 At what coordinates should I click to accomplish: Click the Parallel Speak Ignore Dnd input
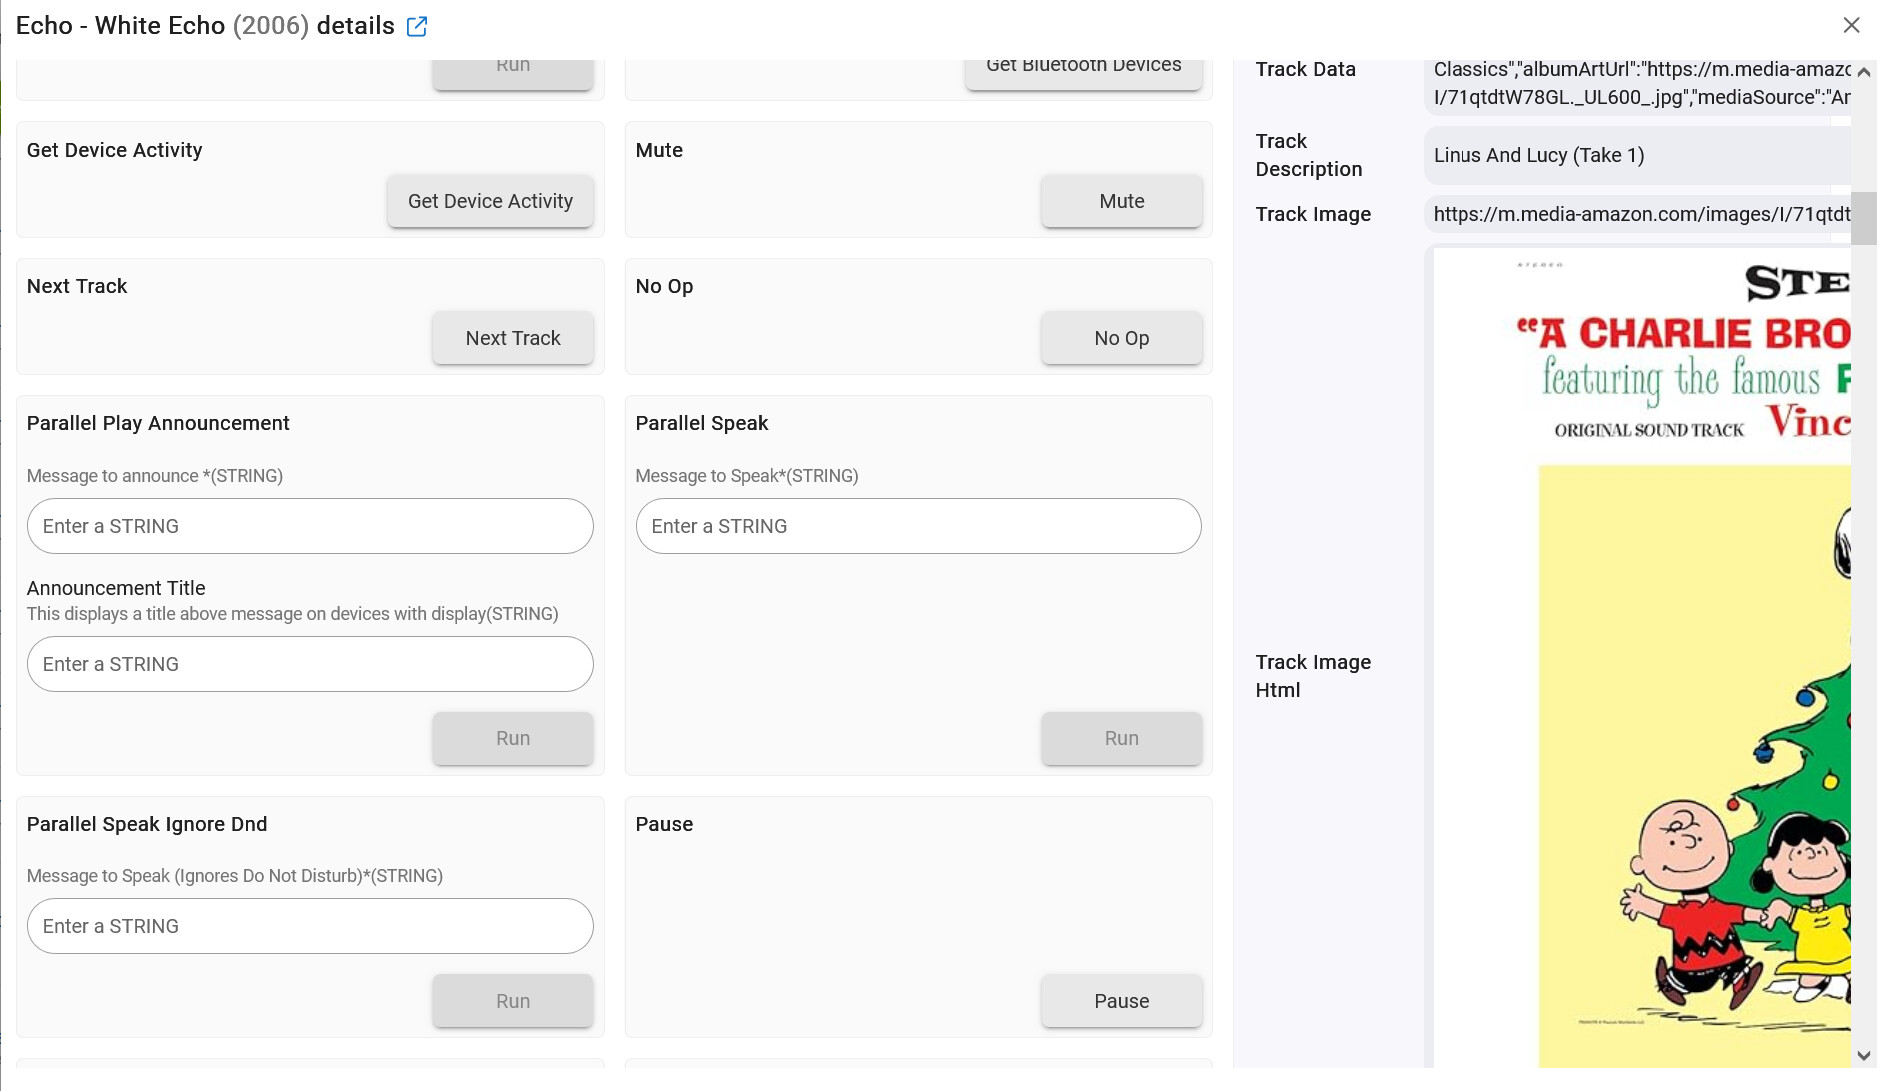tap(310, 926)
